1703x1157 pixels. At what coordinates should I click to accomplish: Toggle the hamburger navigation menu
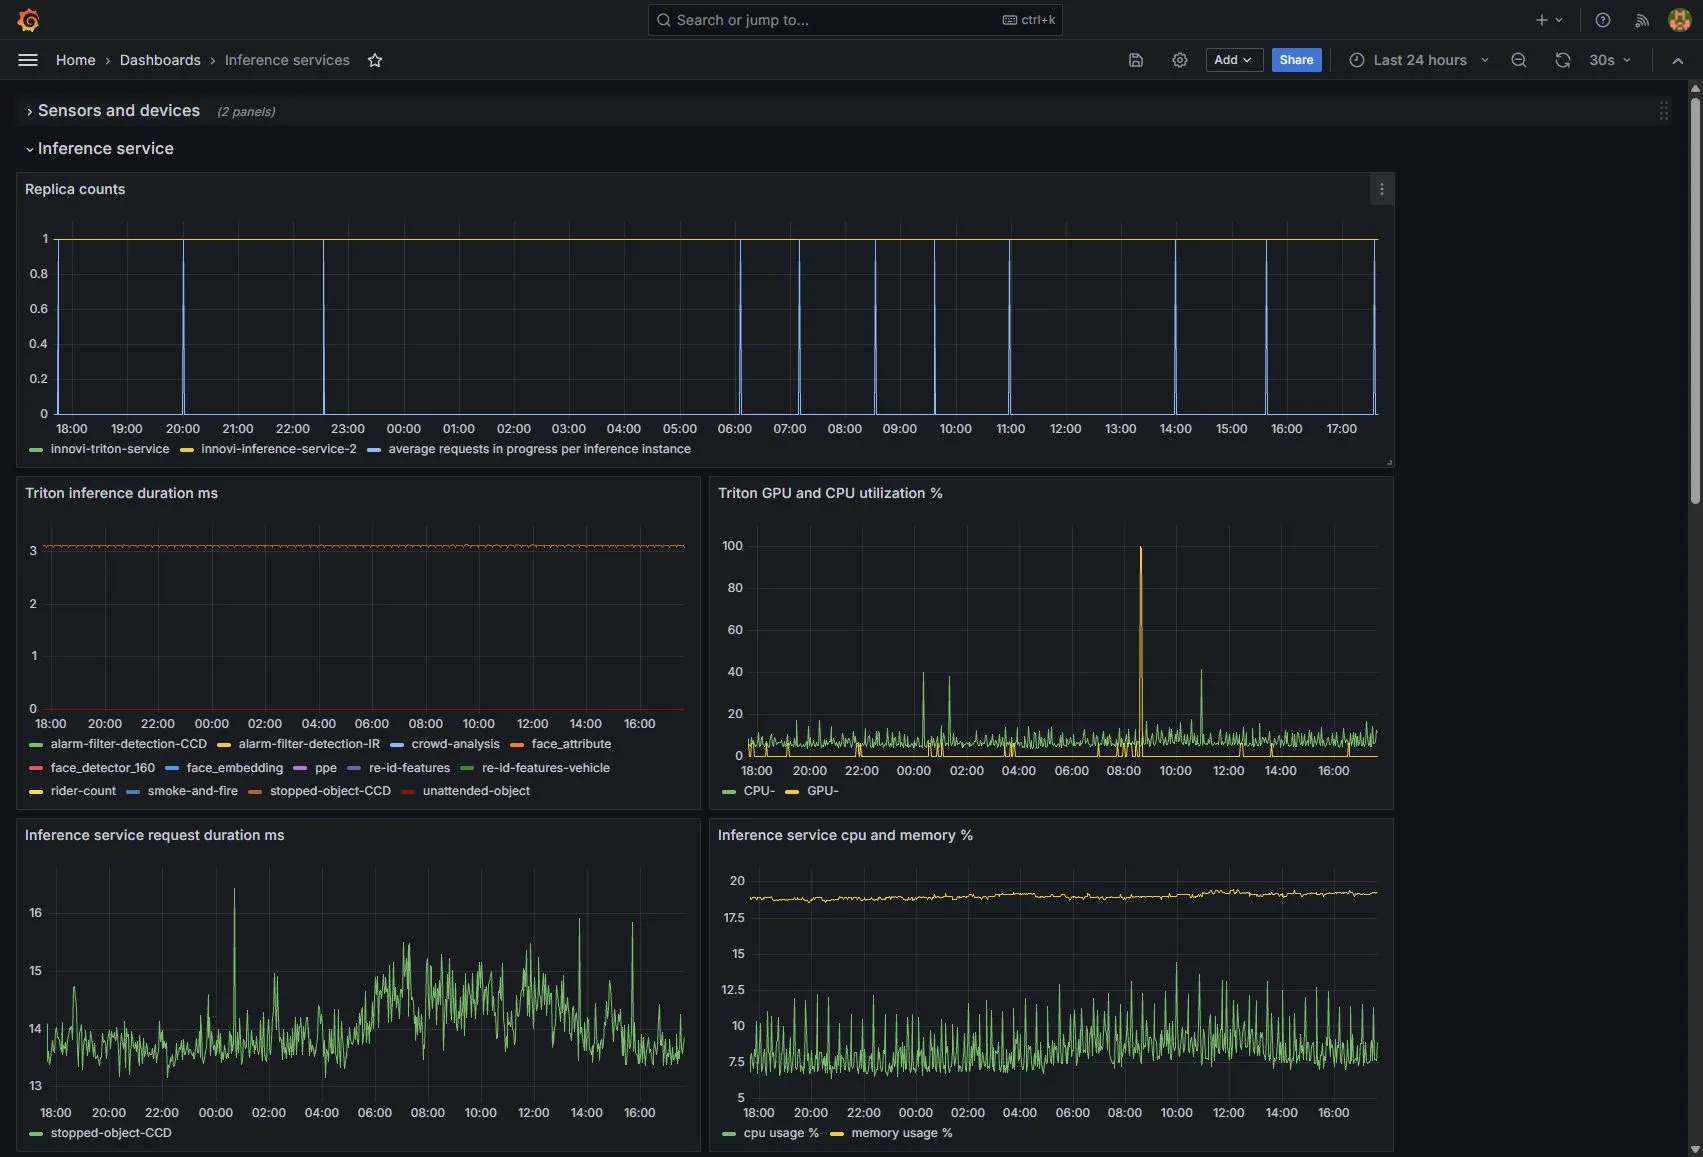pyautogui.click(x=28, y=60)
